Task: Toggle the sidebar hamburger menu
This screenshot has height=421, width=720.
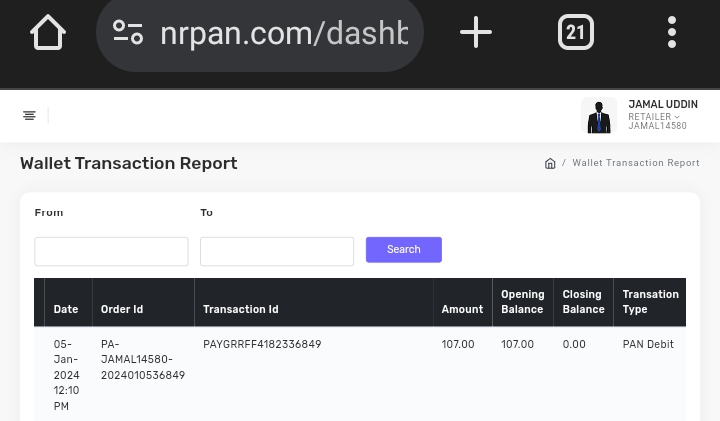Action: click(x=29, y=116)
